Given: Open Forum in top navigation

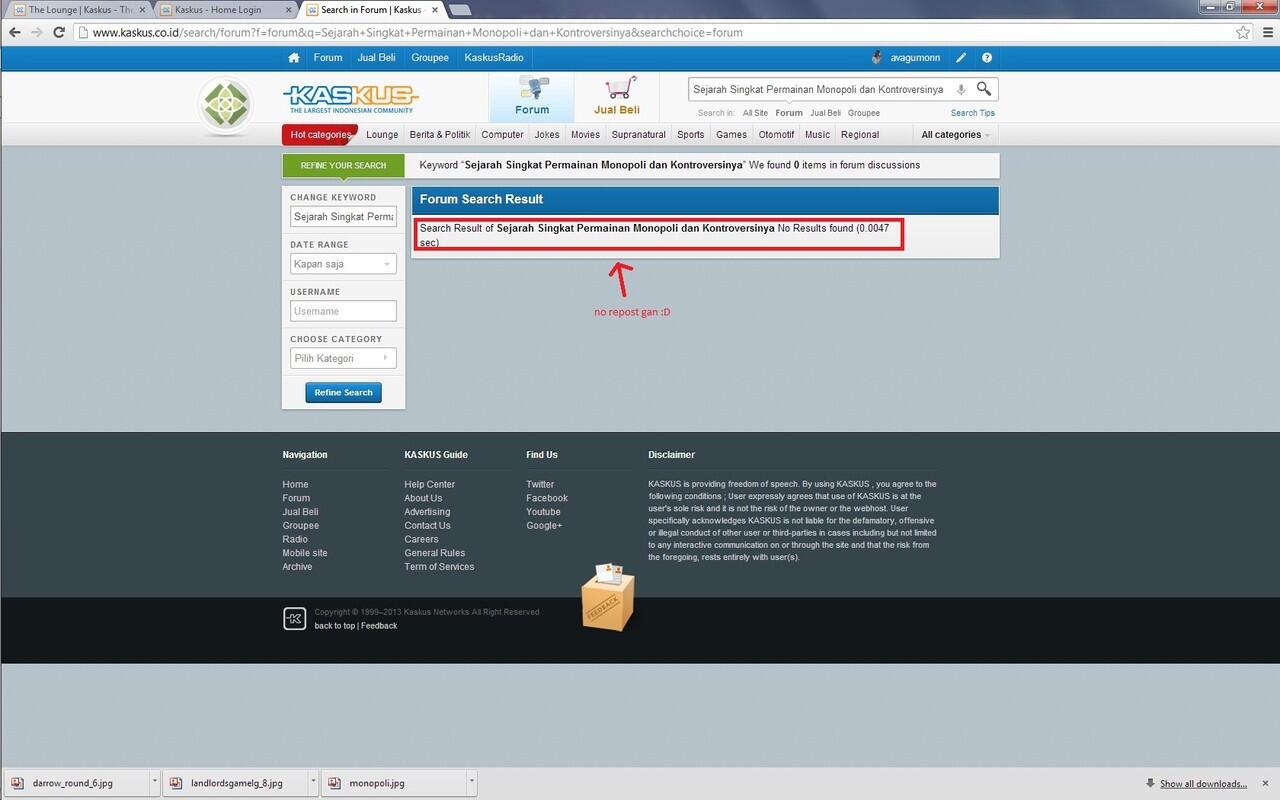Looking at the screenshot, I should click(x=328, y=58).
